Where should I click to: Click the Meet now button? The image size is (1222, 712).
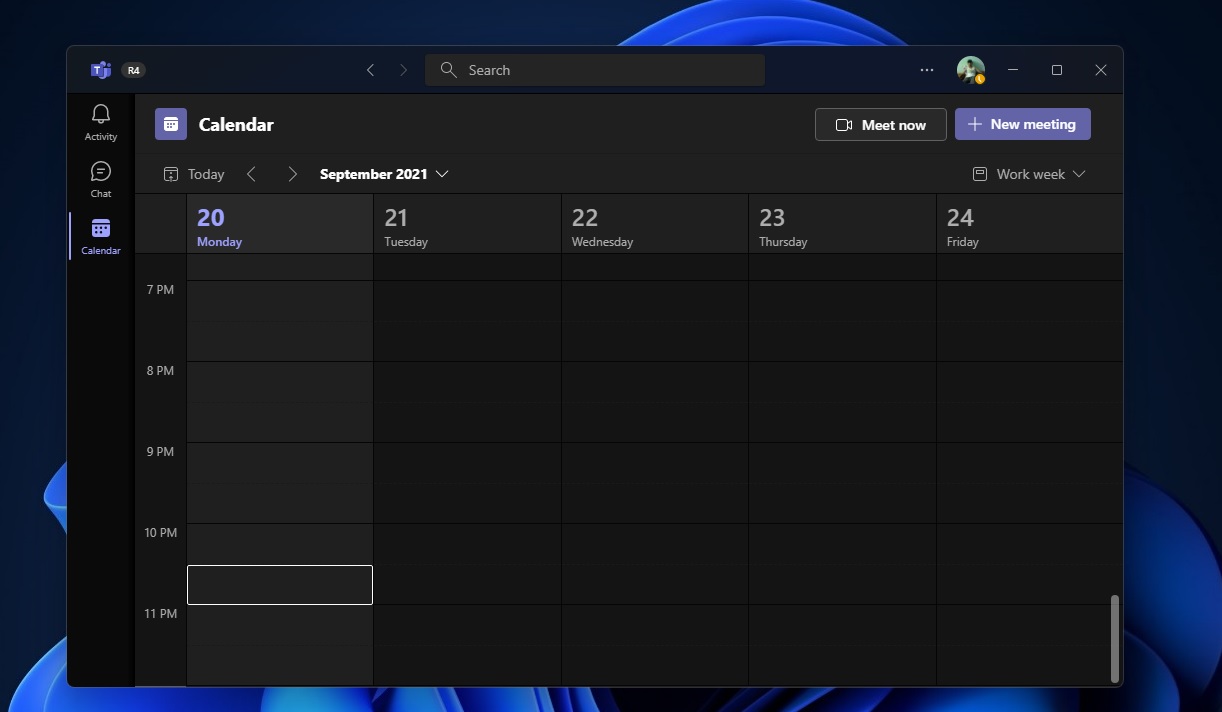click(x=880, y=125)
